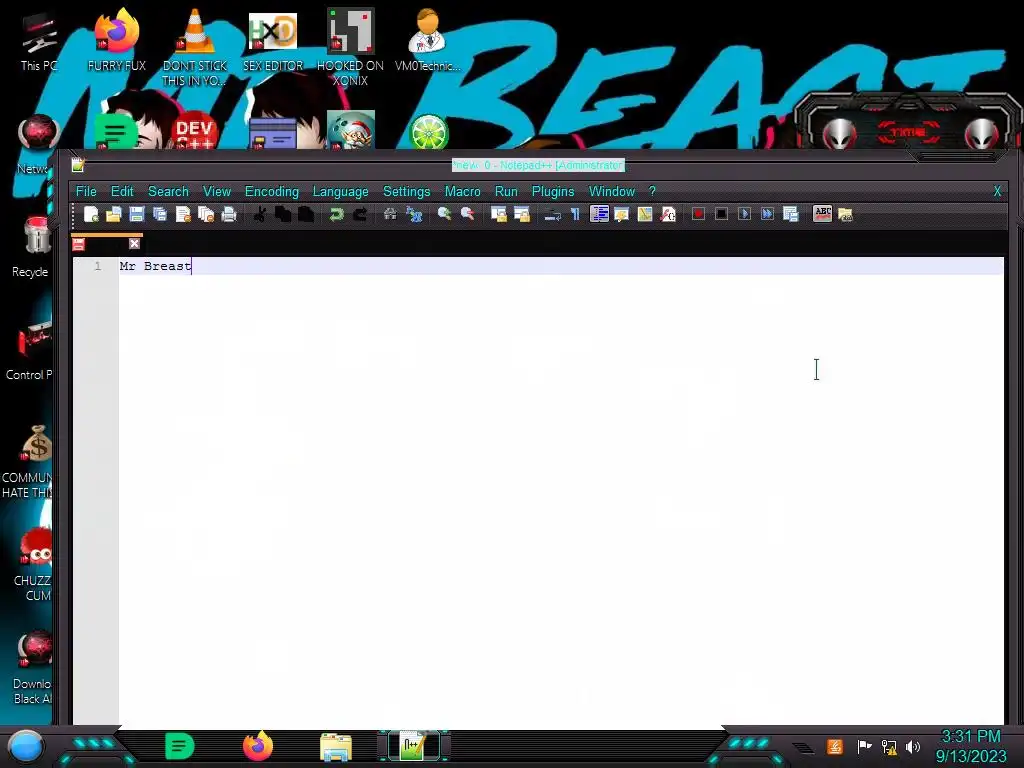
Task: Click the macro Playback icon
Action: (744, 214)
